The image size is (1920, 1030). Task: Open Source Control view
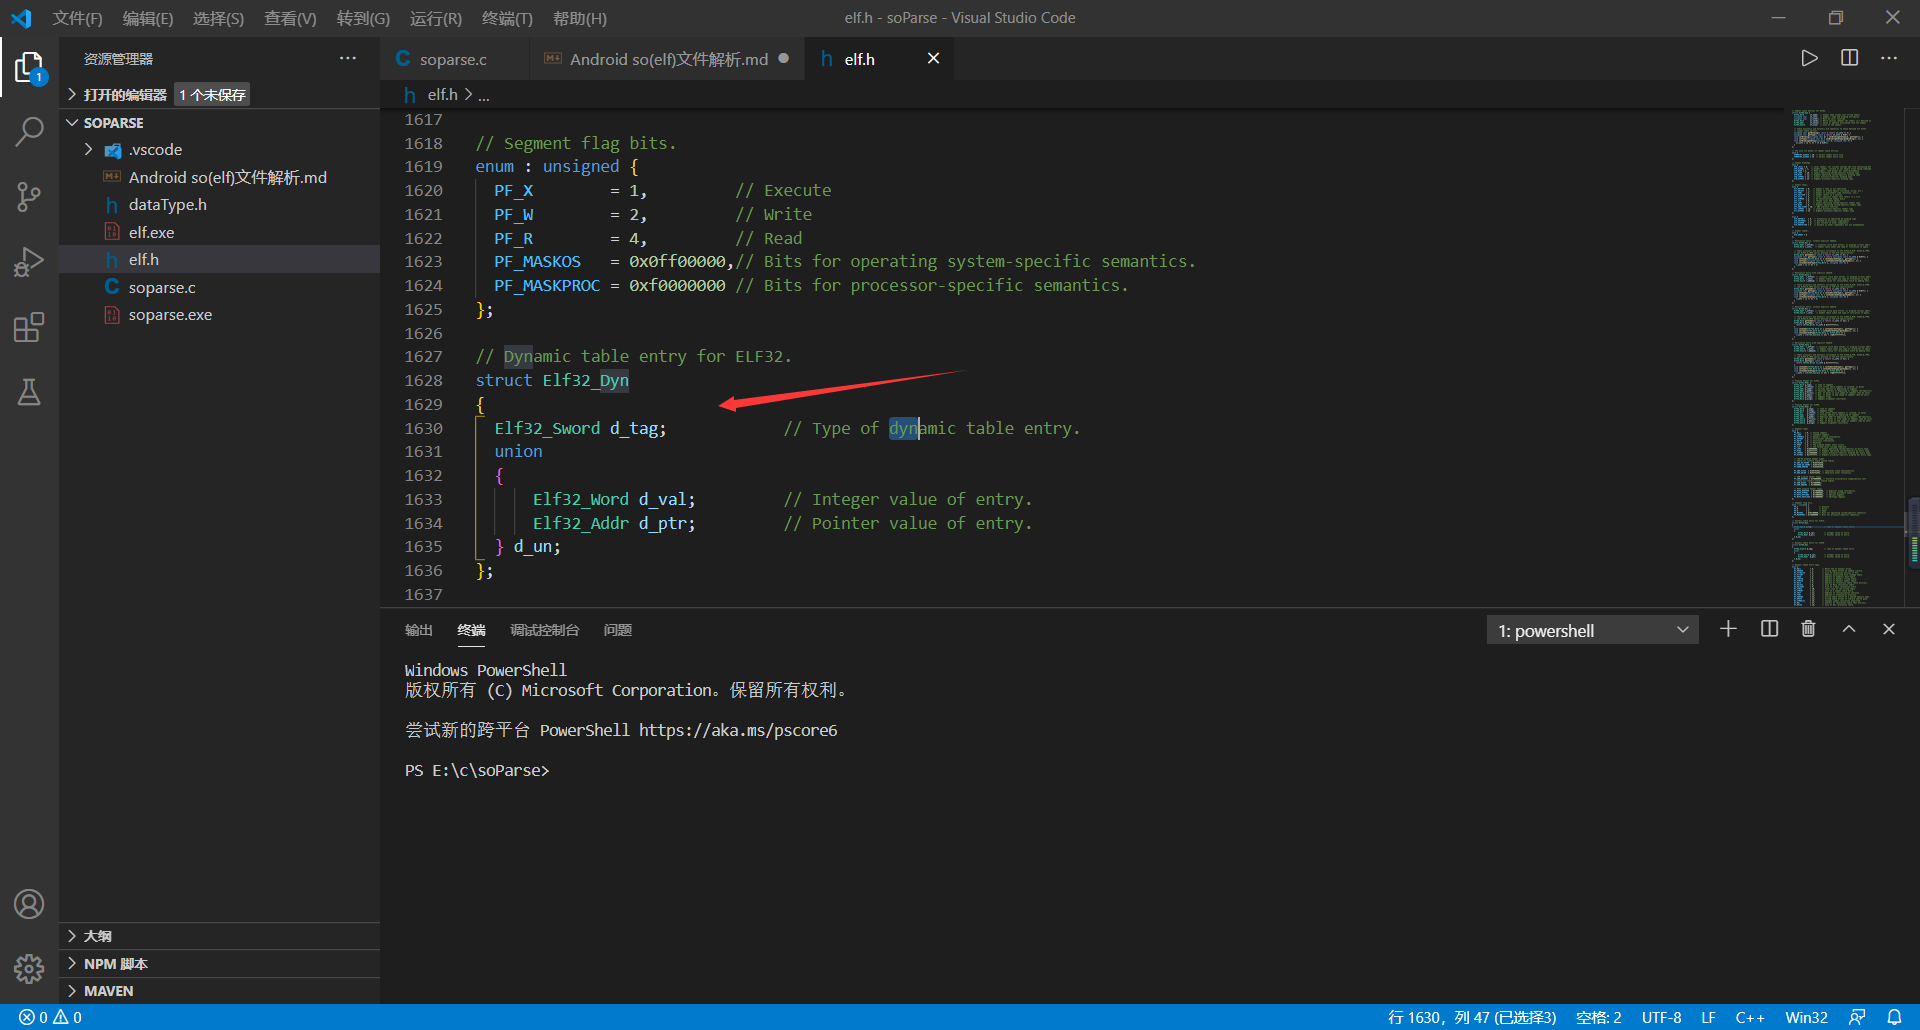(29, 197)
